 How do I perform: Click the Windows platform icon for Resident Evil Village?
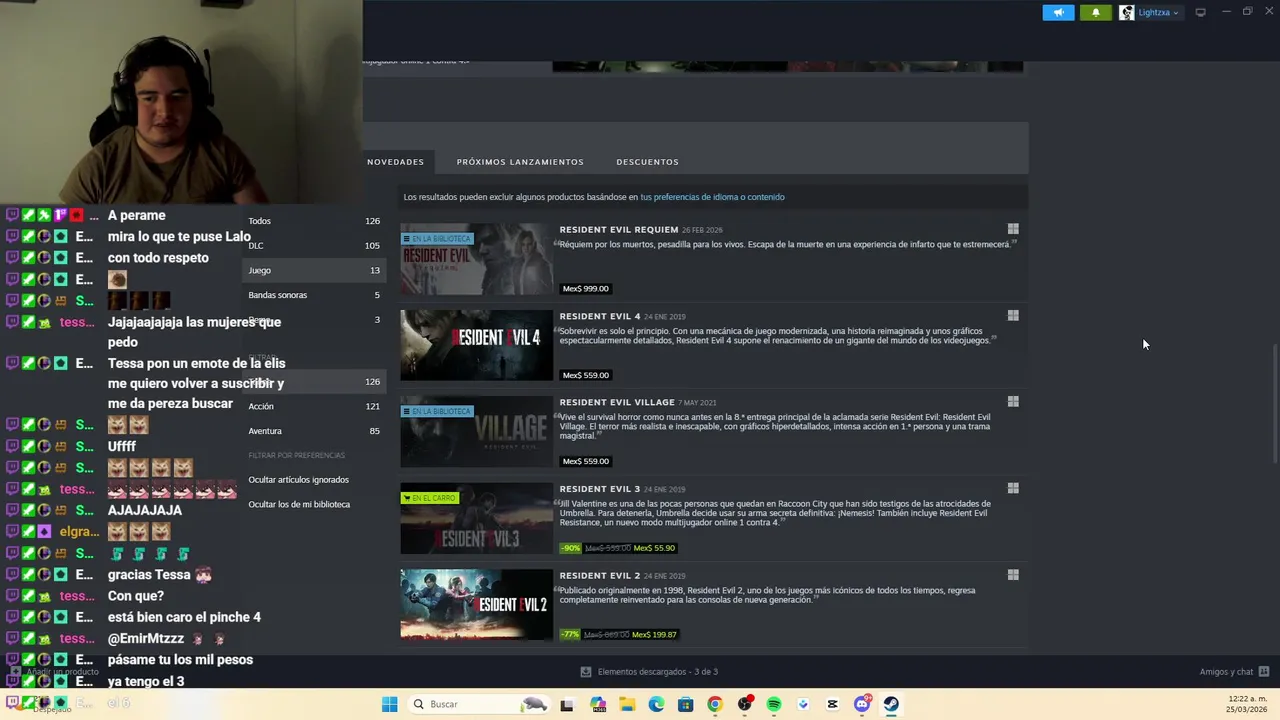tap(1013, 402)
